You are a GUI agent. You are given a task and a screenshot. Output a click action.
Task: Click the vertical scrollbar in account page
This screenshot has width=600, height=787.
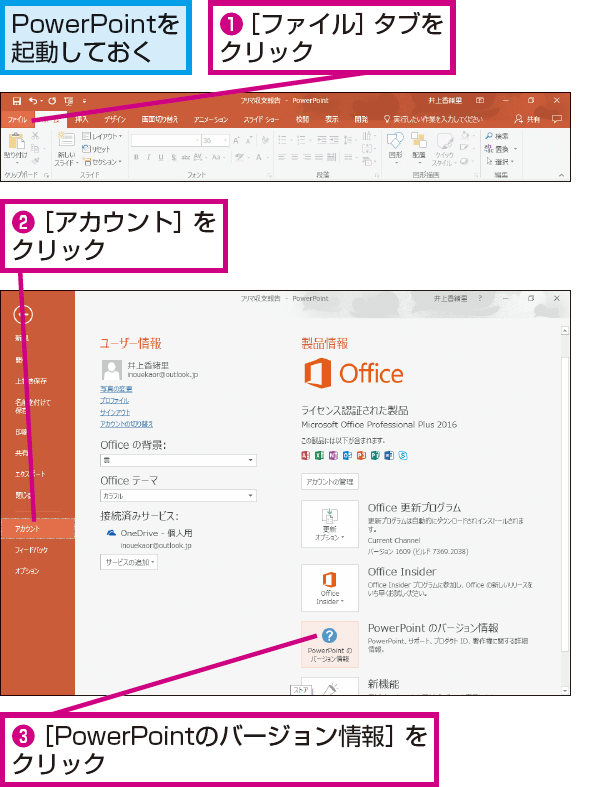(x=565, y=509)
